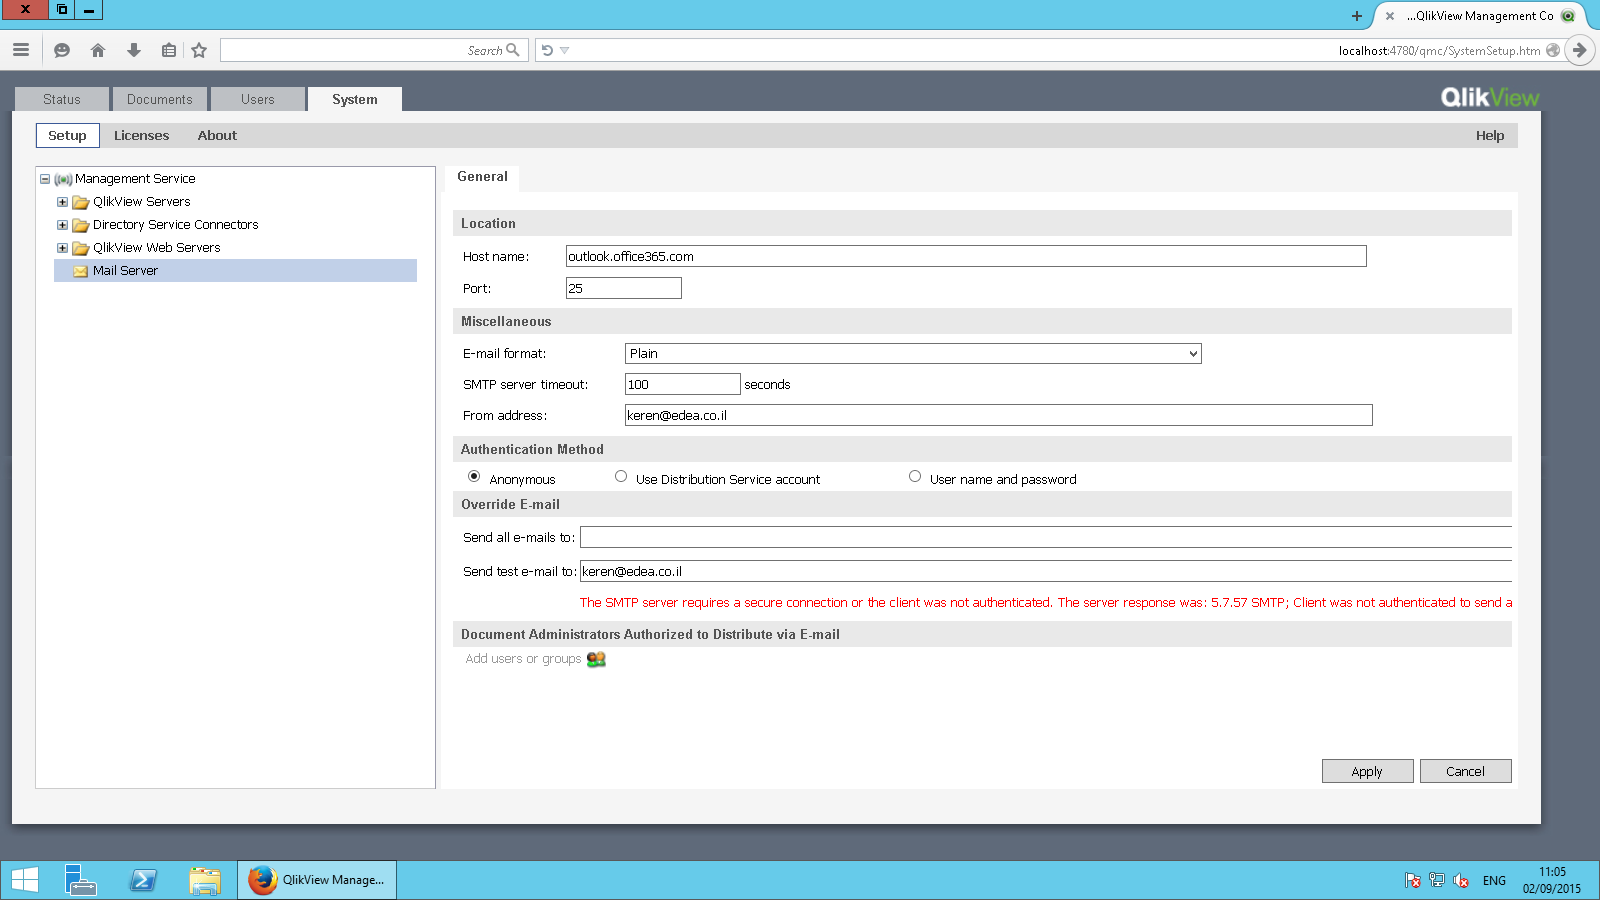Open the Windows Start menu
This screenshot has width=1600, height=900.
24,880
